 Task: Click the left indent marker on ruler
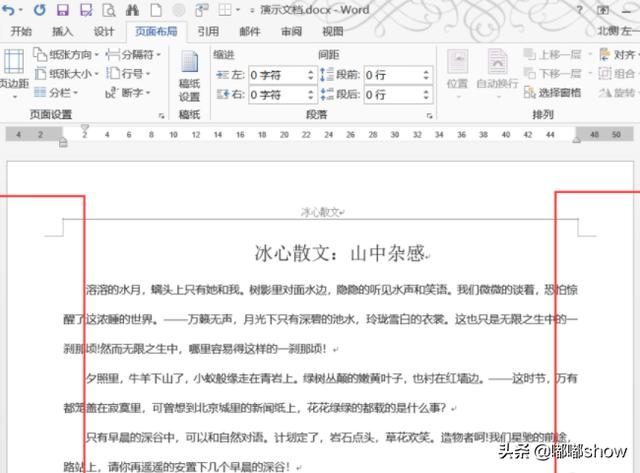pyautogui.click(x=63, y=142)
